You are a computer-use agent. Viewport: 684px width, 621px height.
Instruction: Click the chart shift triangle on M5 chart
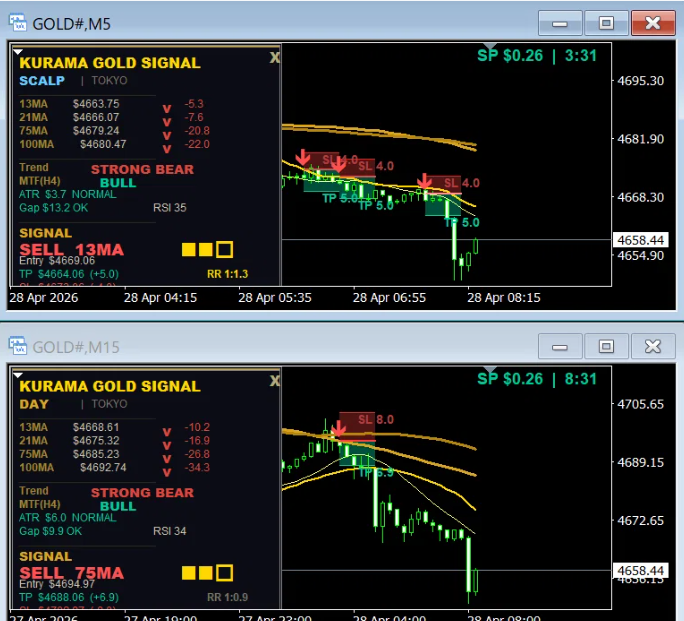pyautogui.click(x=490, y=46)
